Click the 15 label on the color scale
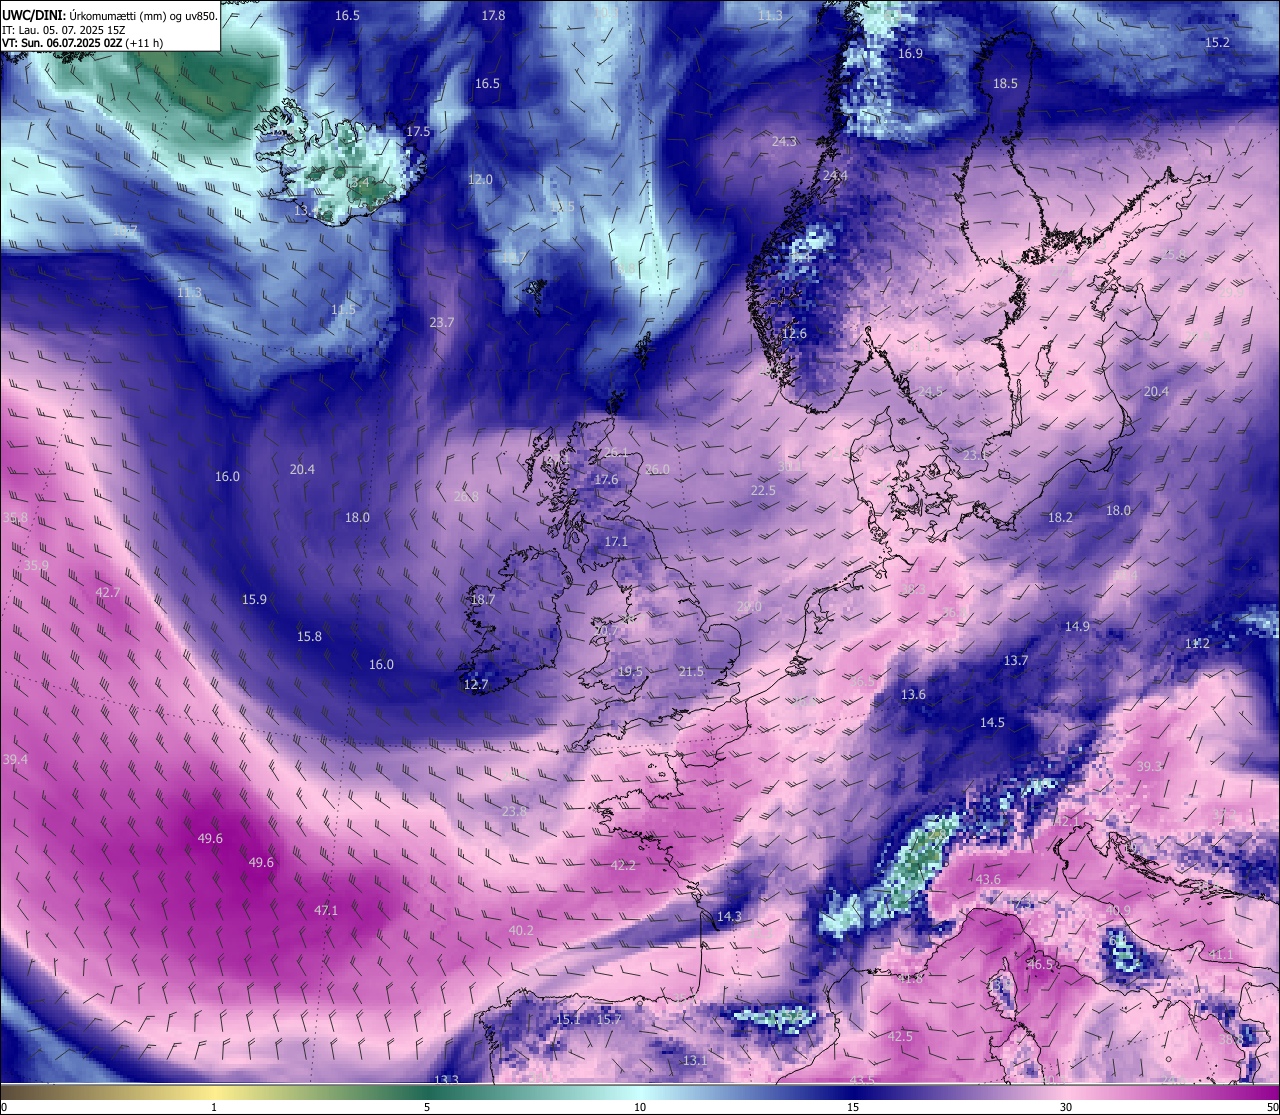Image resolution: width=1280 pixels, height=1115 pixels. point(853,1107)
